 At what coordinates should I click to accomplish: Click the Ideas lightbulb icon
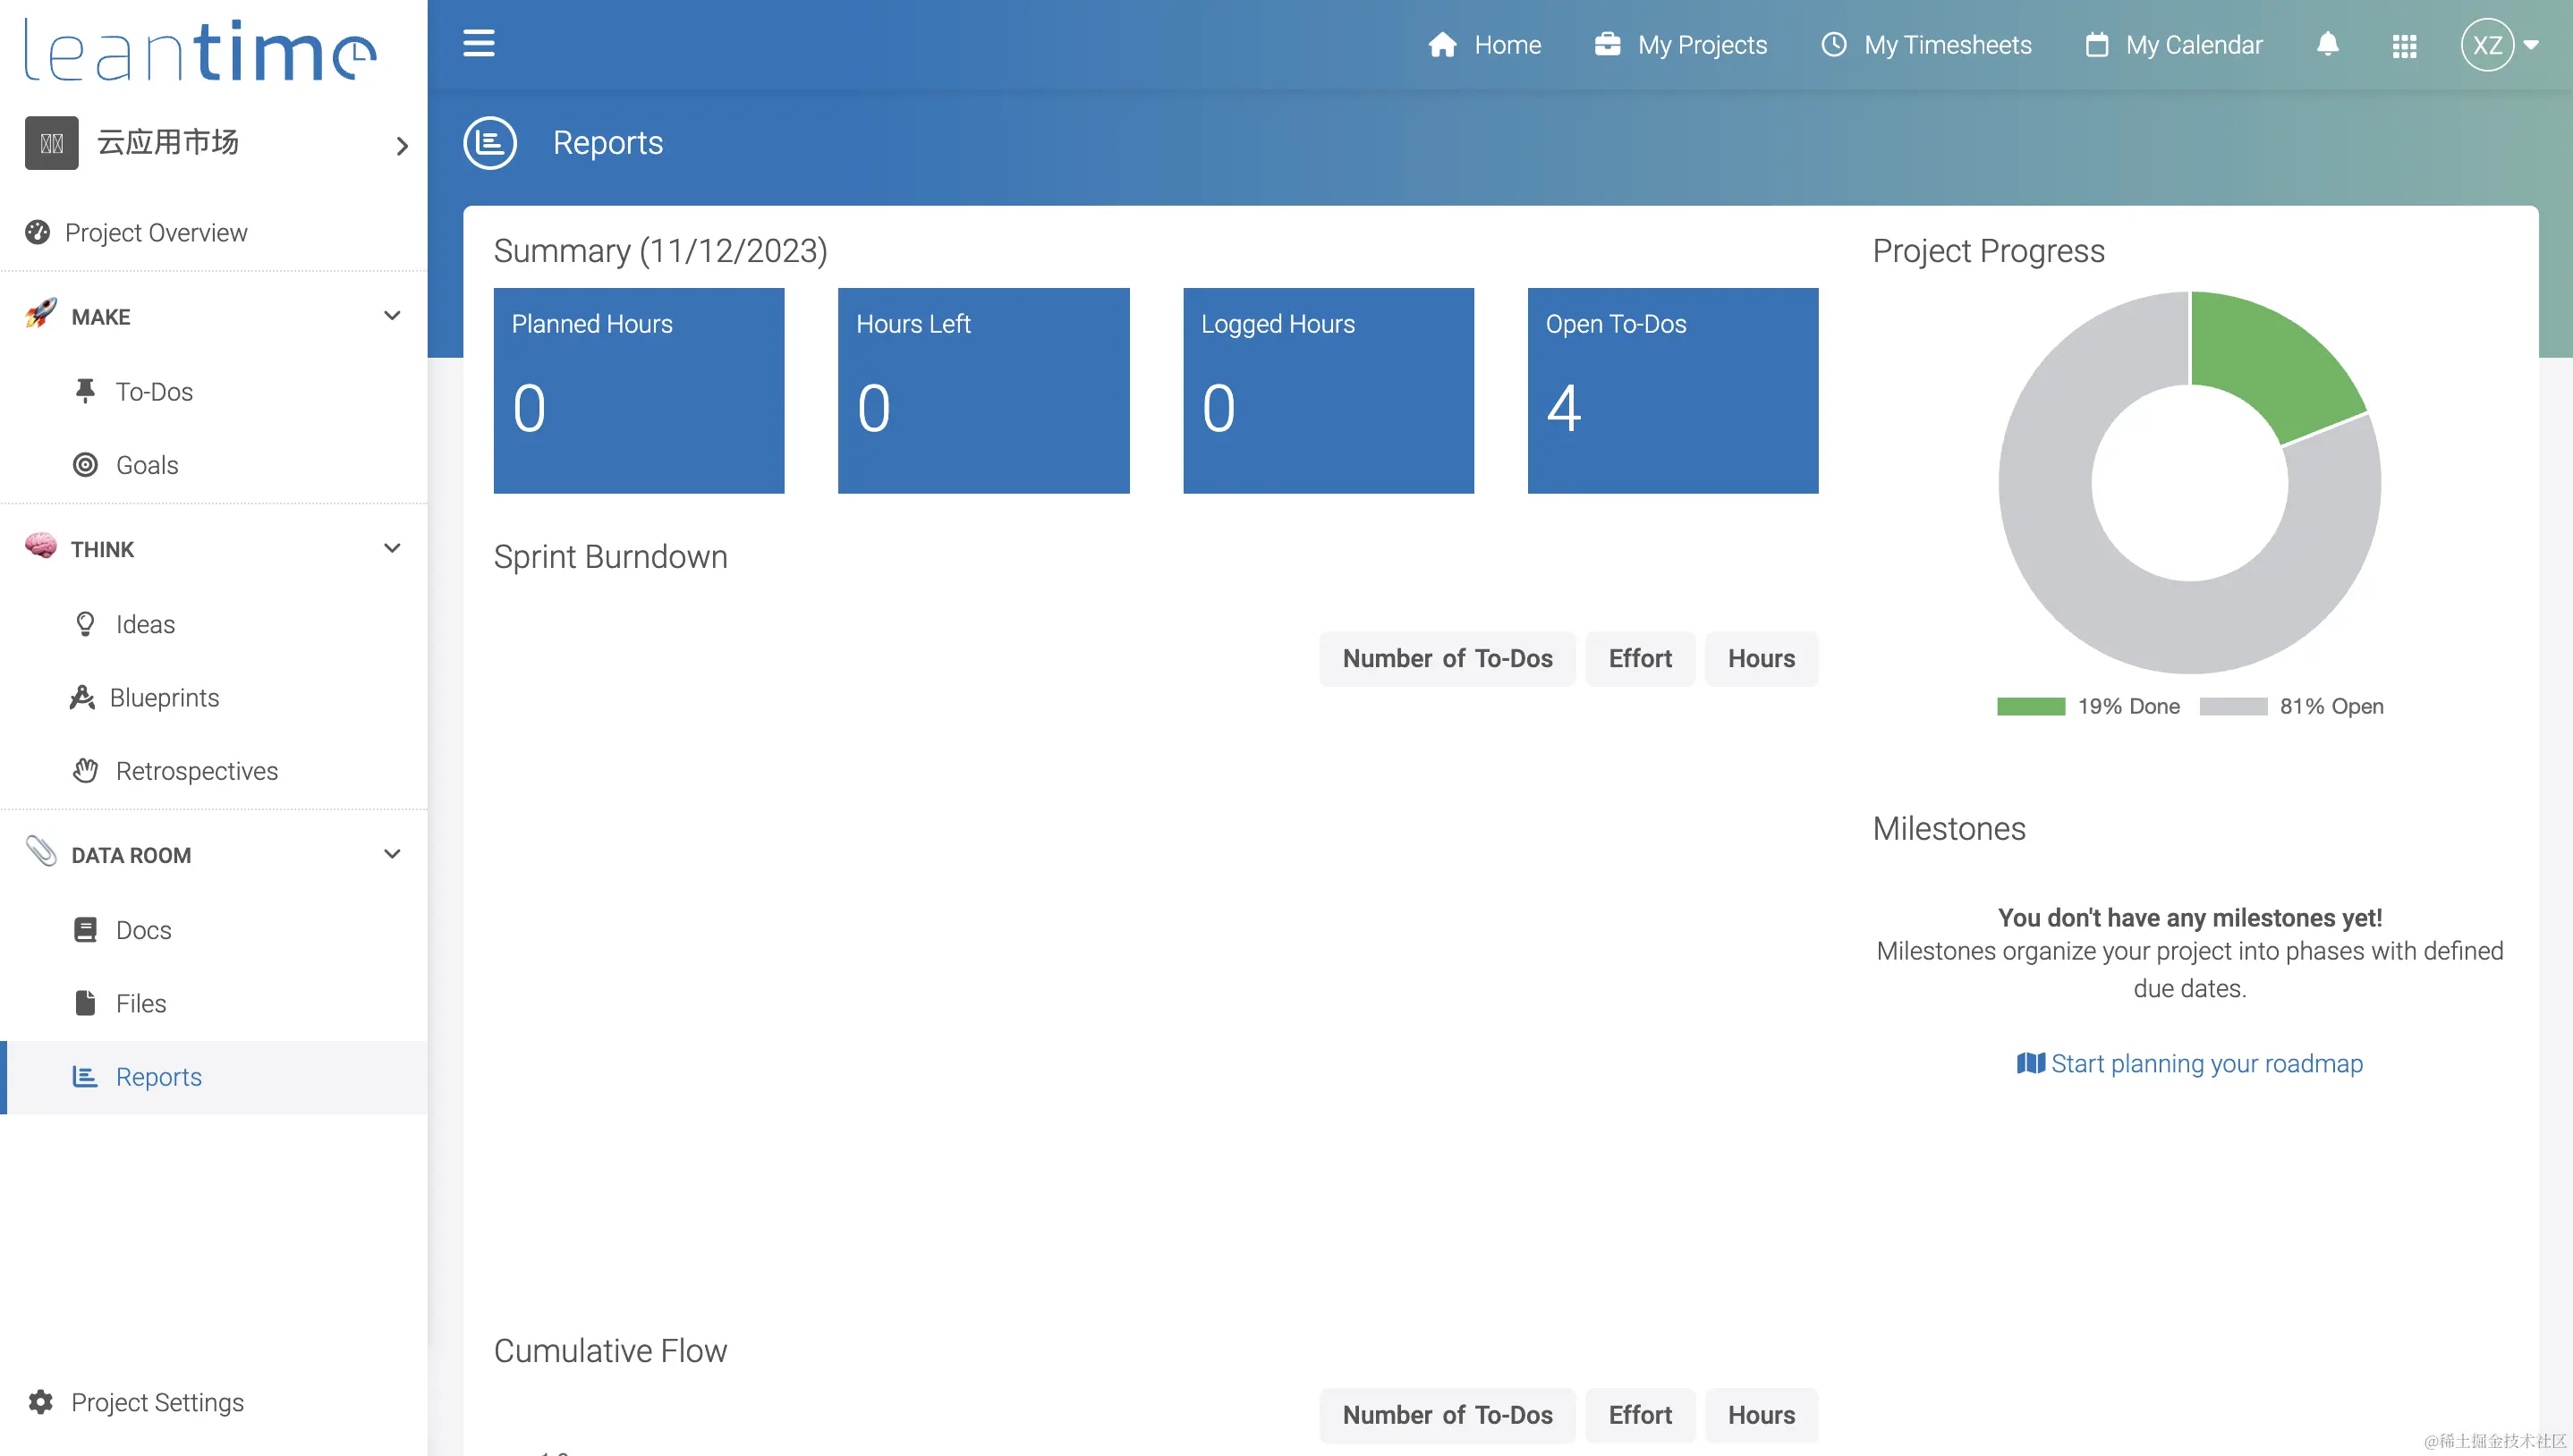pos(85,624)
